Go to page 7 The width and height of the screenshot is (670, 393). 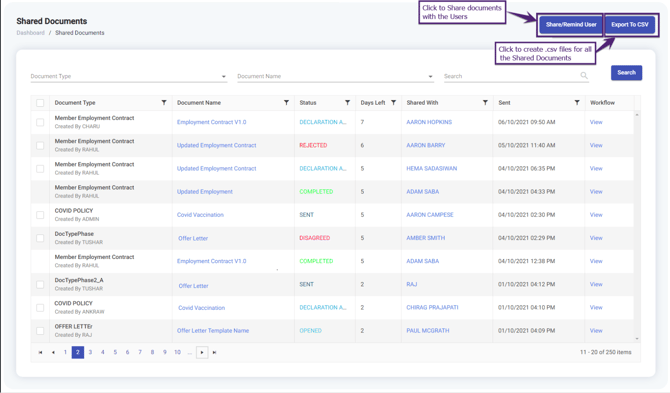(x=140, y=352)
